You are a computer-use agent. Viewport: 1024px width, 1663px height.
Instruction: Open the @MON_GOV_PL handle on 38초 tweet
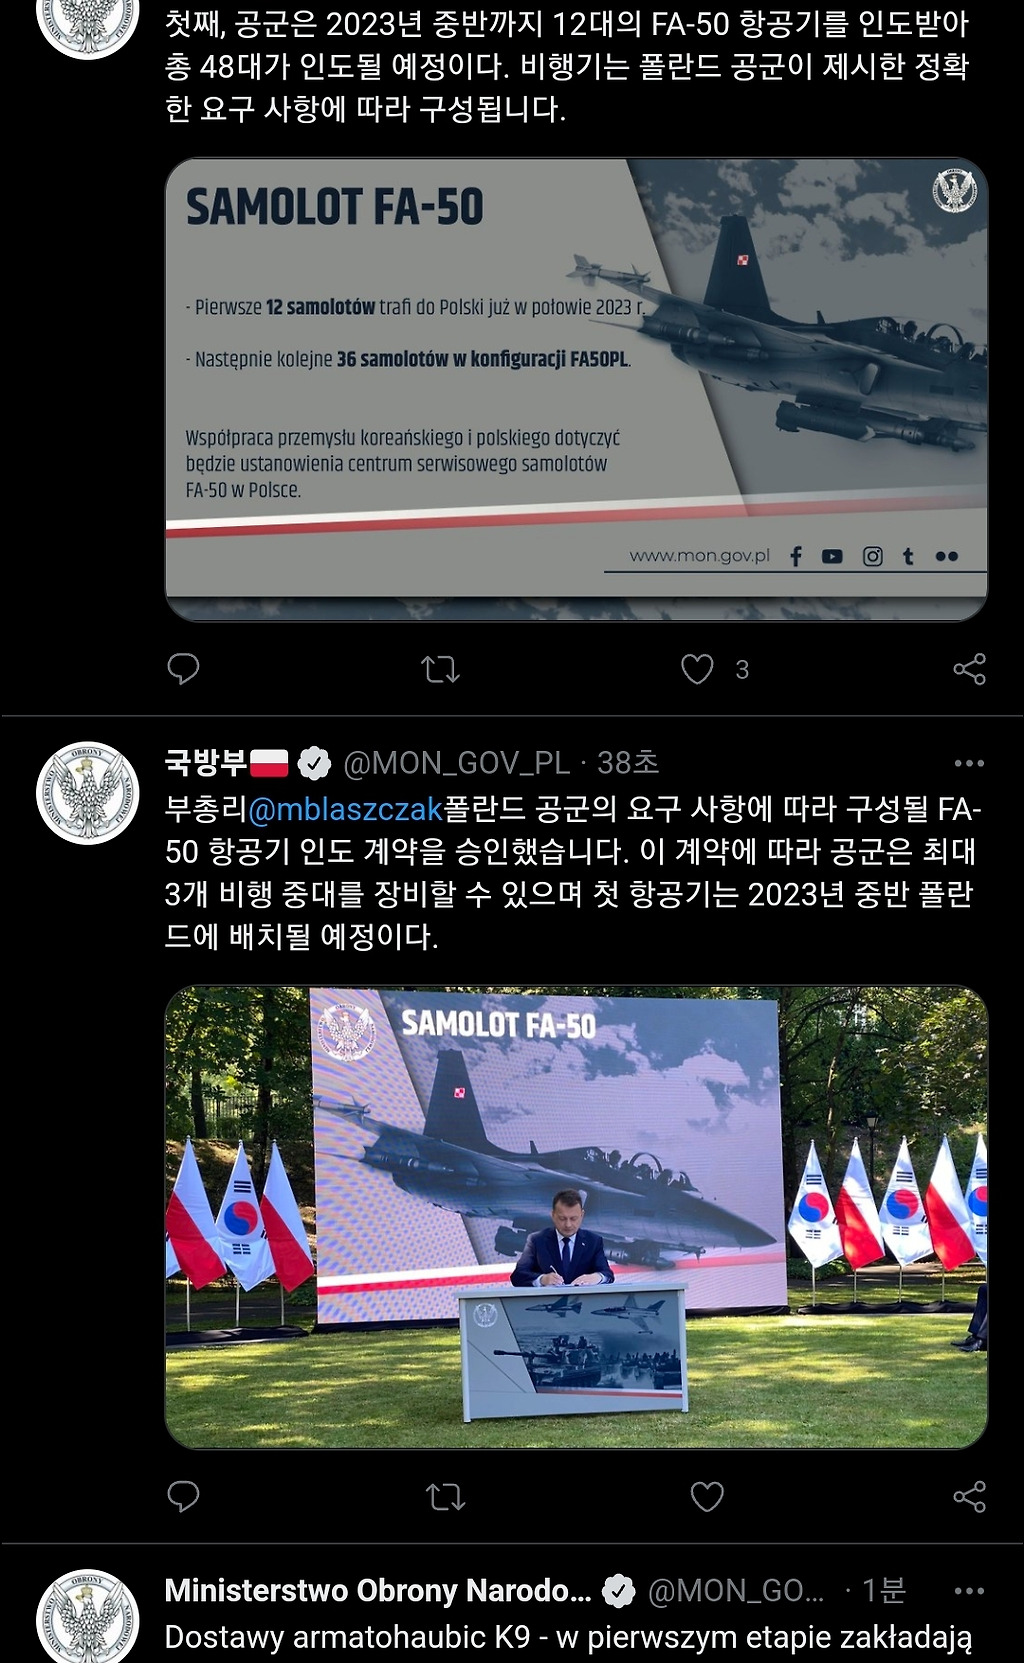click(x=457, y=764)
